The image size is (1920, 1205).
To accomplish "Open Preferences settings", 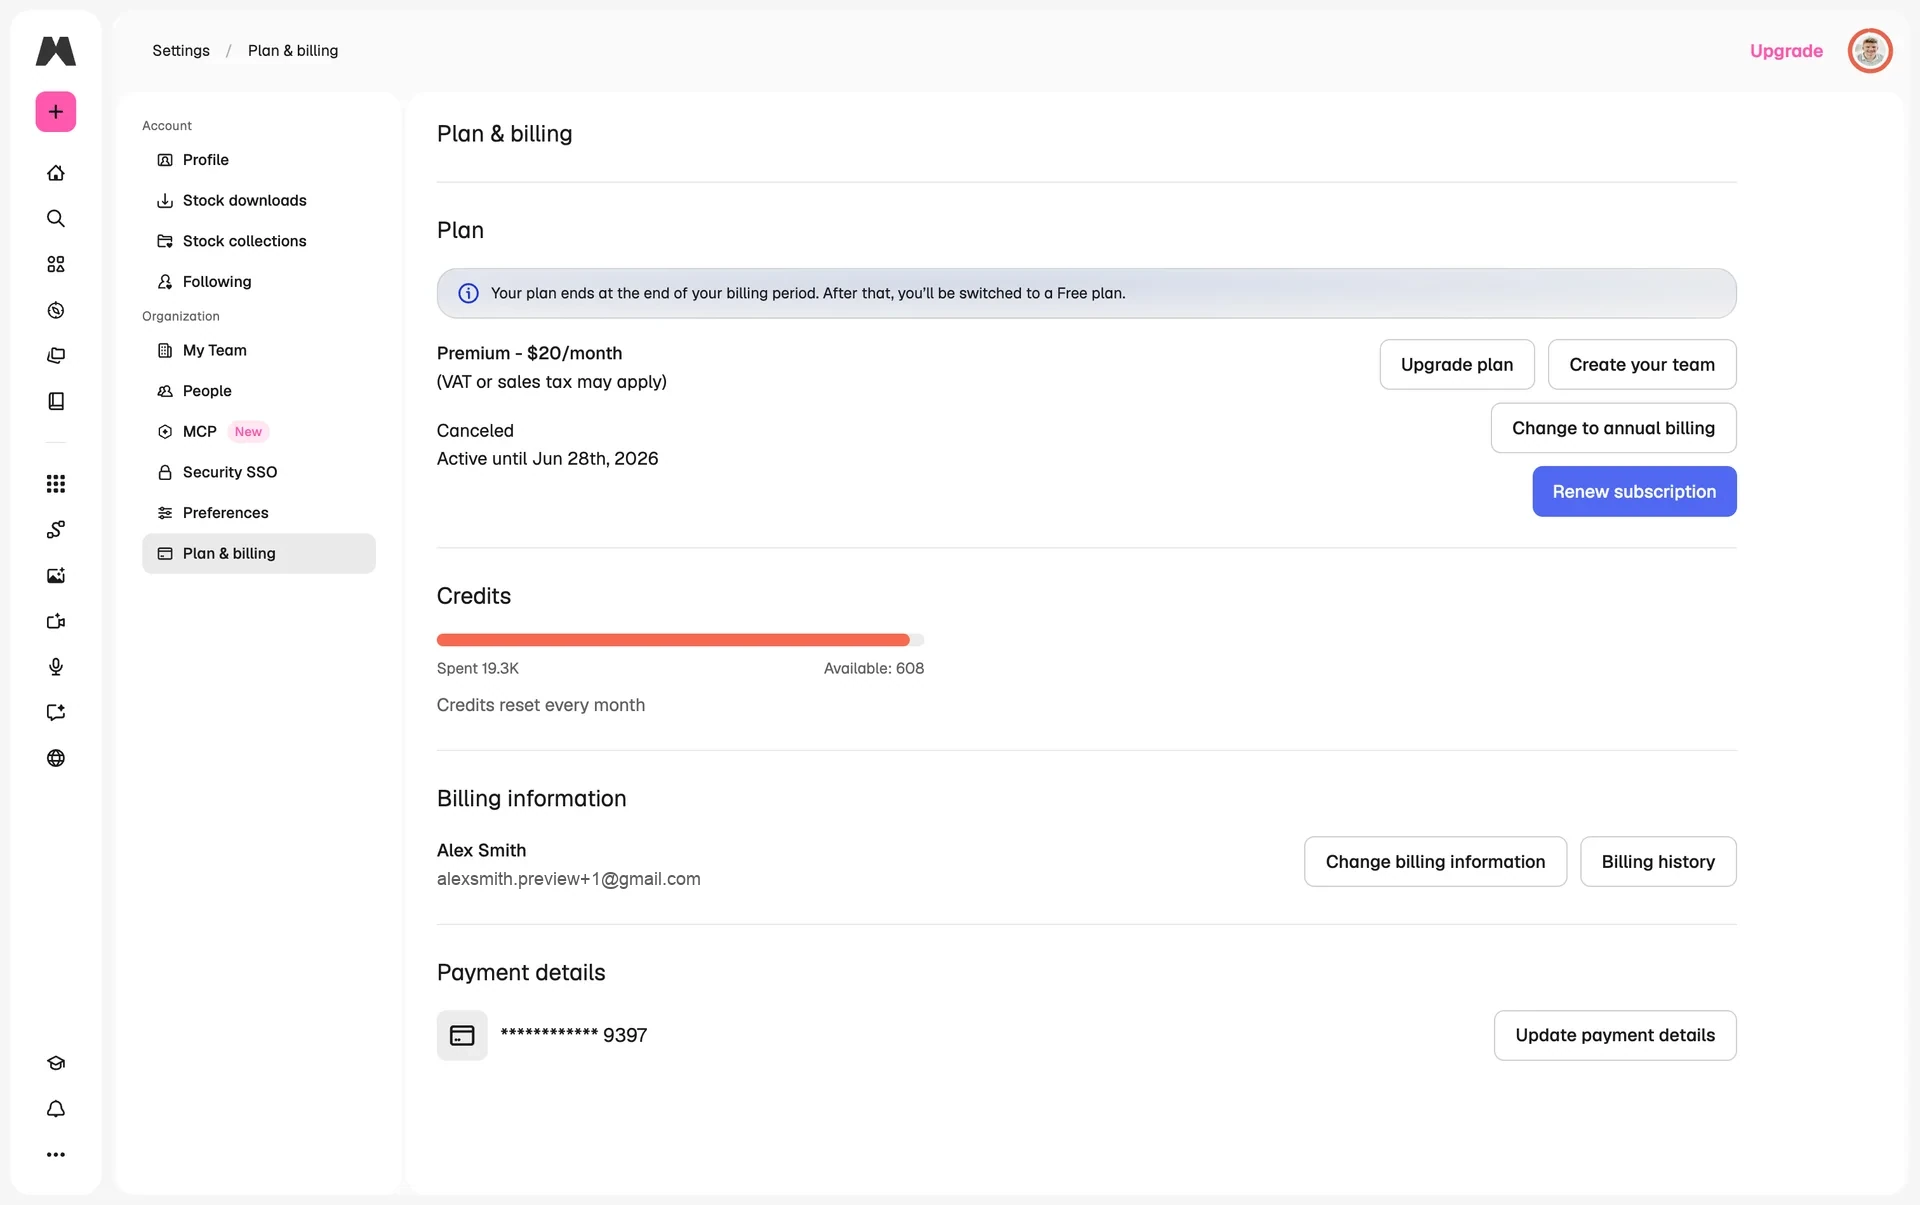I will 259,513.
